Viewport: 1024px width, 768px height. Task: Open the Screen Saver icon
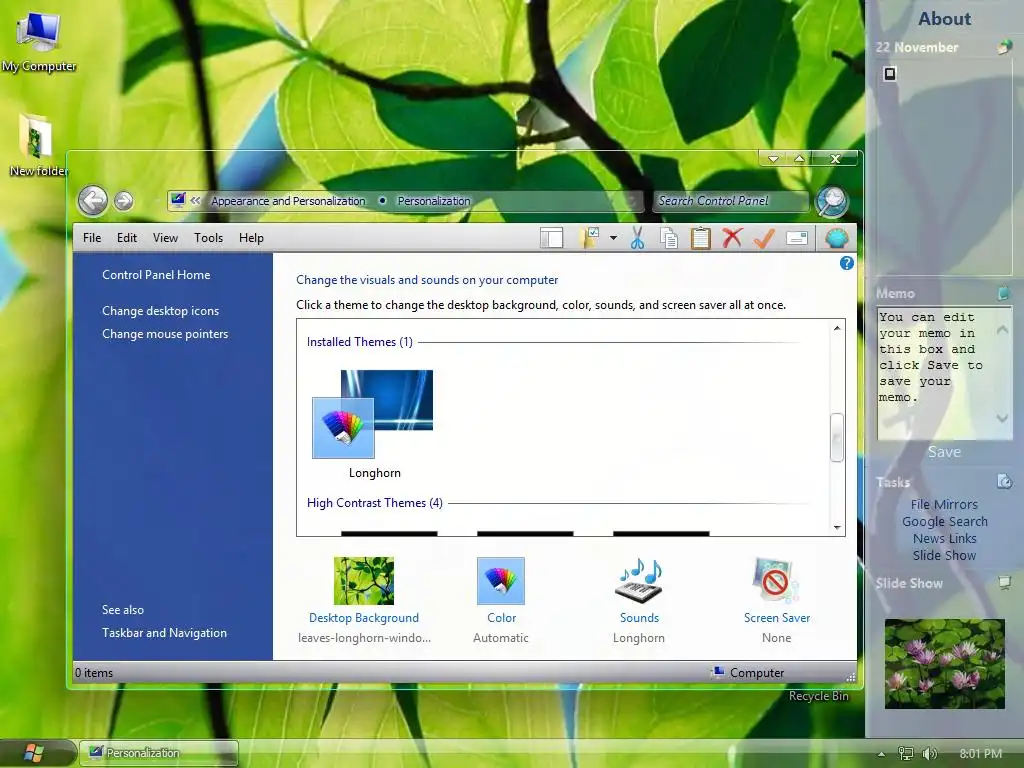pyautogui.click(x=776, y=581)
